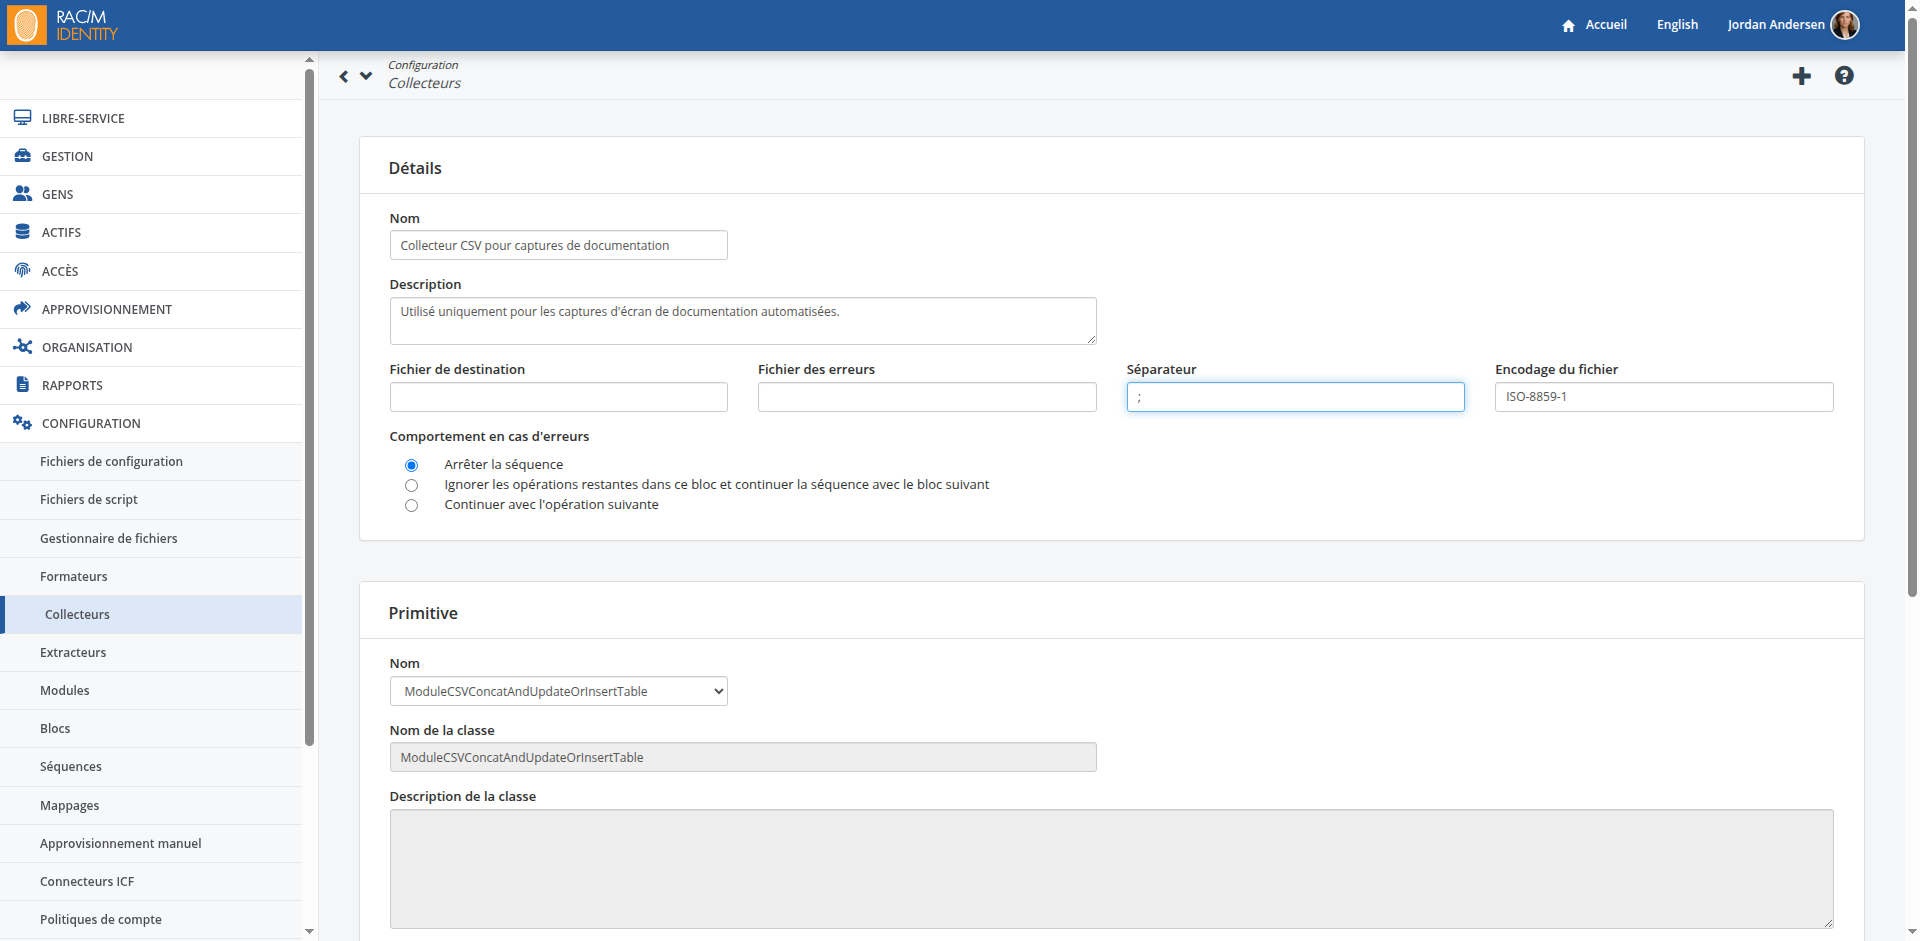Expand the GENS menu section
The height and width of the screenshot is (941, 1920).
pyautogui.click(x=151, y=194)
